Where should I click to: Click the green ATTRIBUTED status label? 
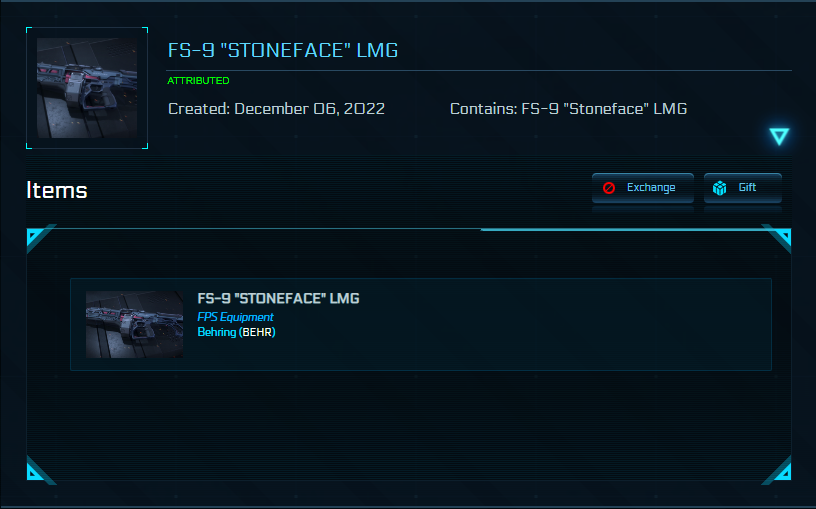pyautogui.click(x=198, y=81)
